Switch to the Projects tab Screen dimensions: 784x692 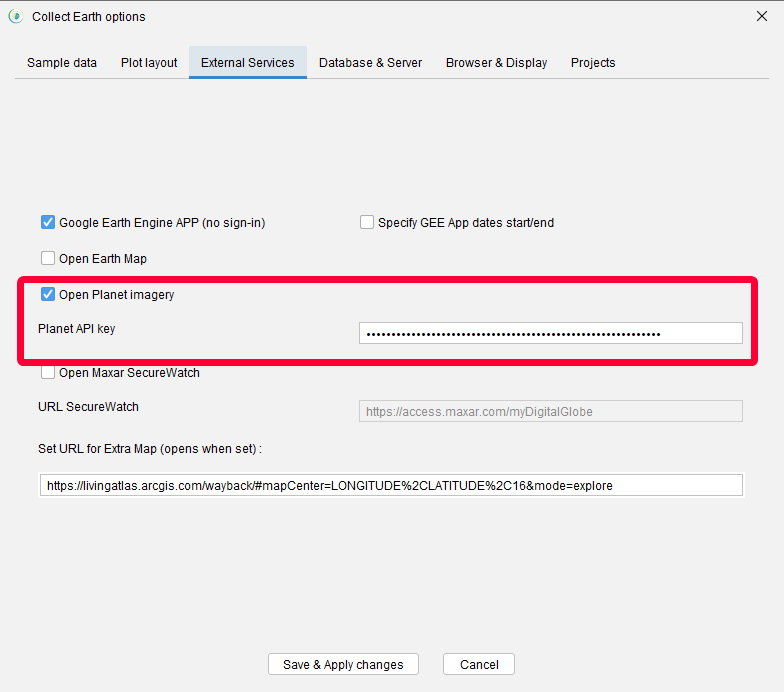593,63
